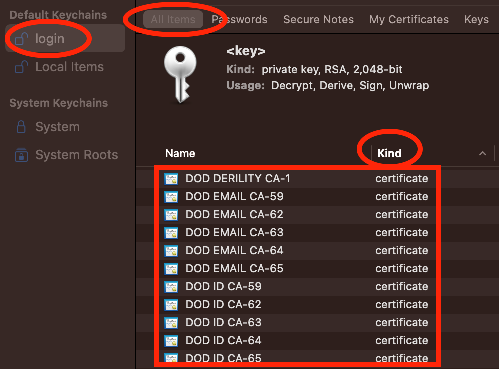Screen dimensions: 499x369
Task: Sort list by the Kind column header
Action: click(x=389, y=153)
